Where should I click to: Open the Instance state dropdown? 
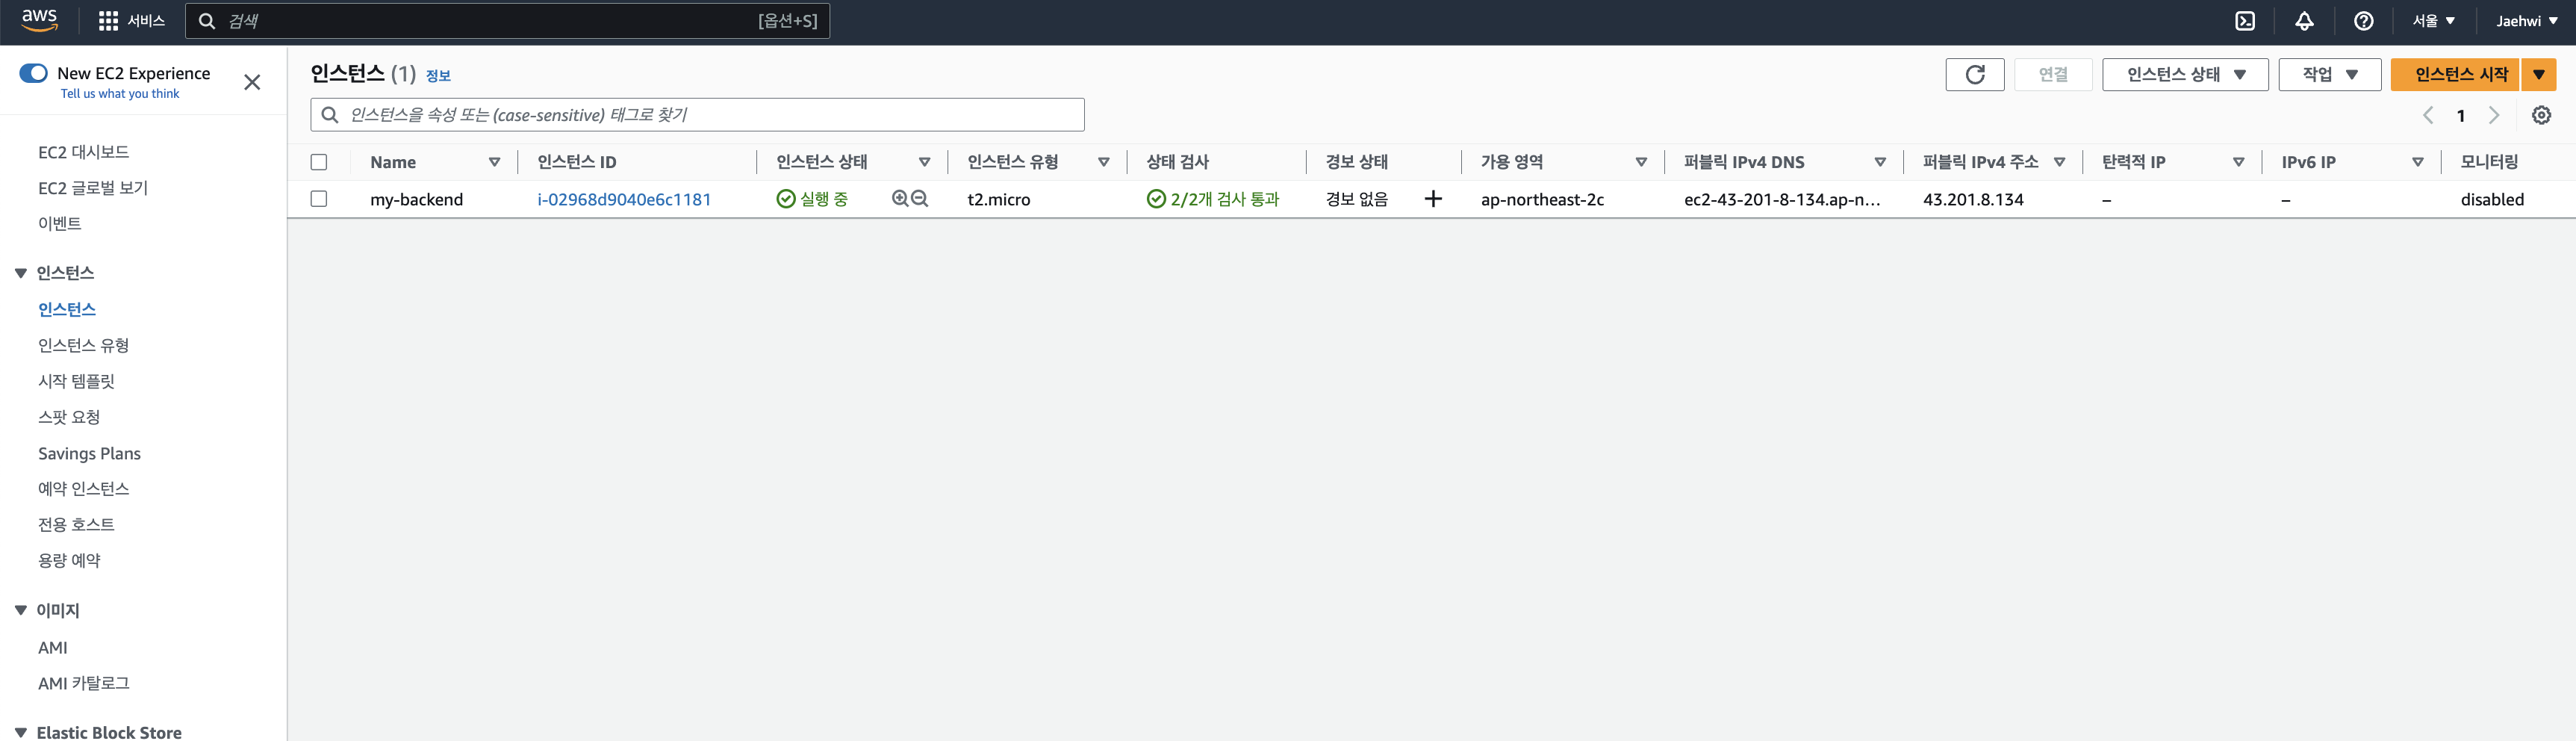pos(2185,75)
